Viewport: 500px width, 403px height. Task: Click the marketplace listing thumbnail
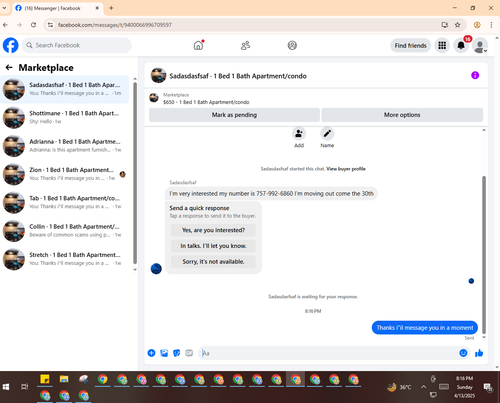coord(154,98)
